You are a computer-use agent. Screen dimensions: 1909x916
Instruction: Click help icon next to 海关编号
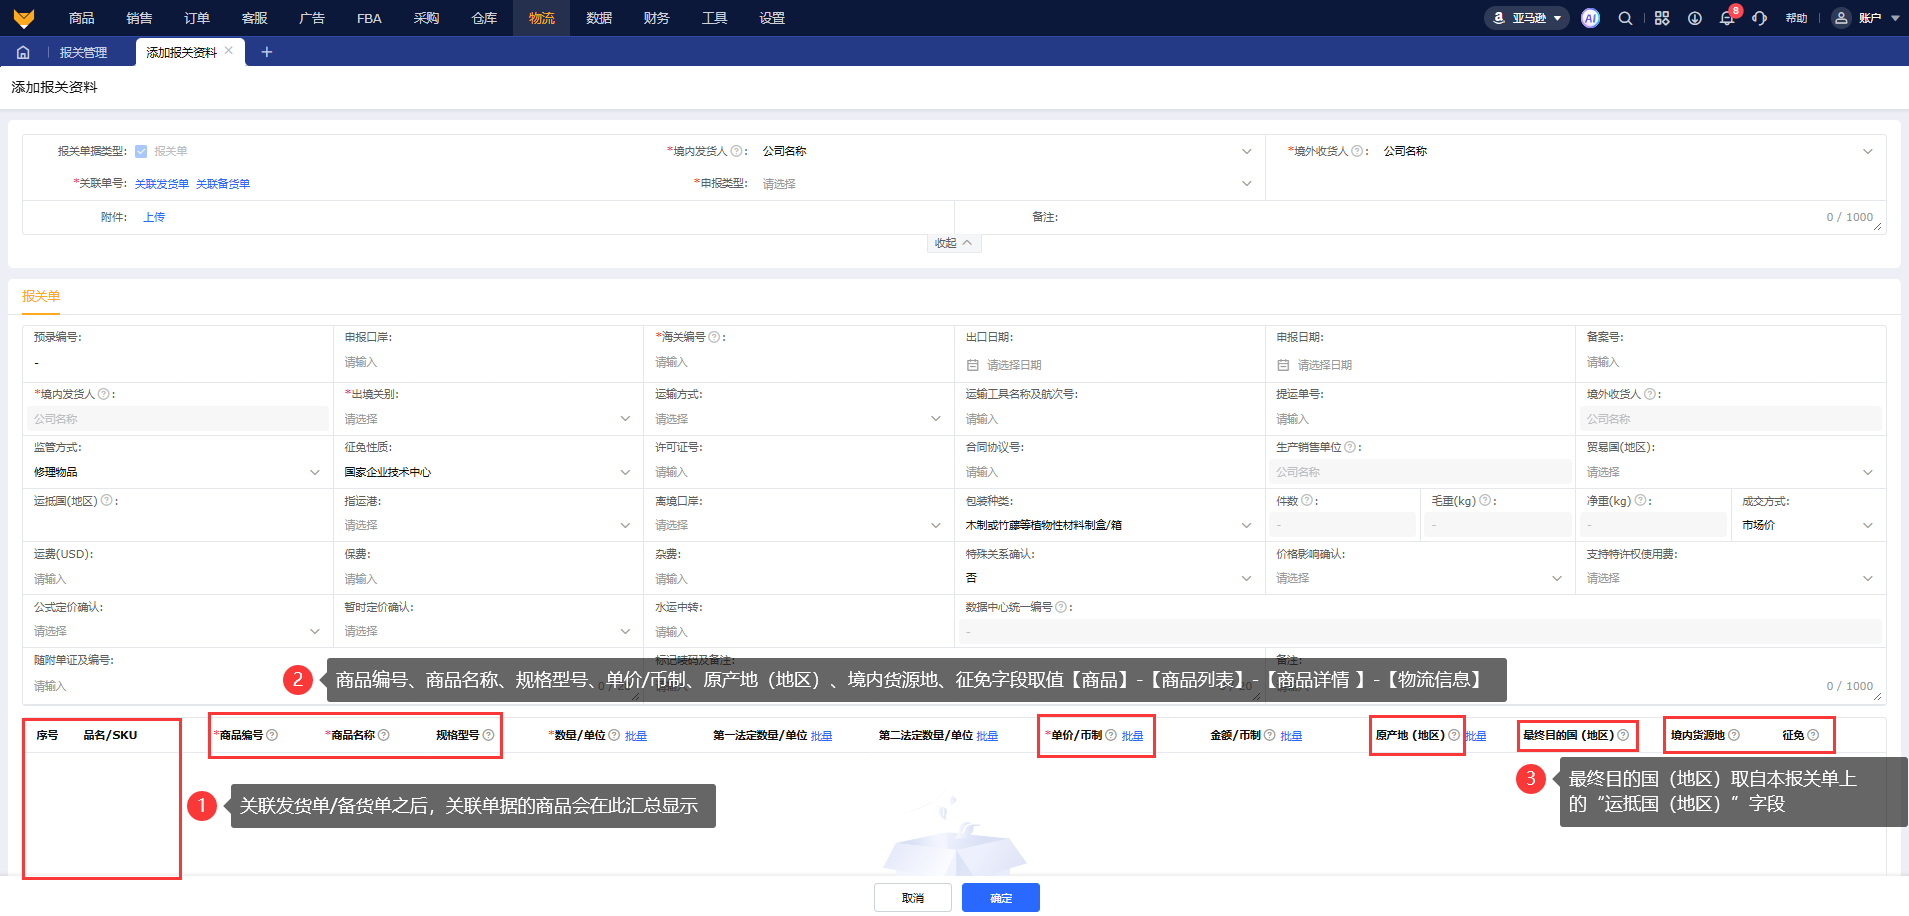point(714,337)
